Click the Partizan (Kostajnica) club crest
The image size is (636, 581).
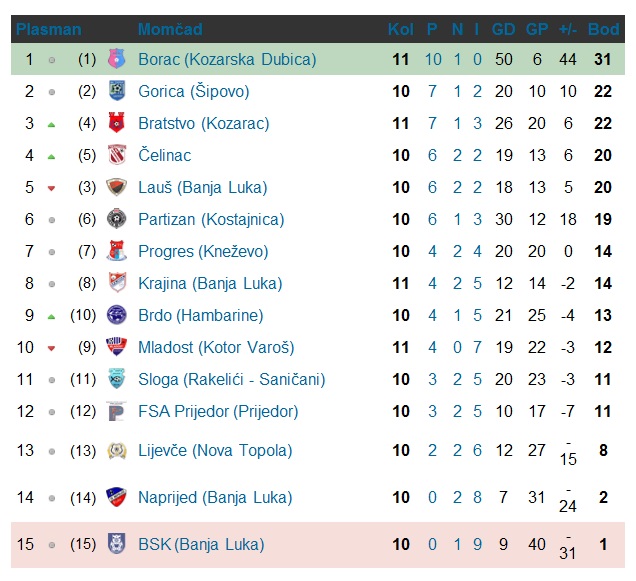click(116, 220)
